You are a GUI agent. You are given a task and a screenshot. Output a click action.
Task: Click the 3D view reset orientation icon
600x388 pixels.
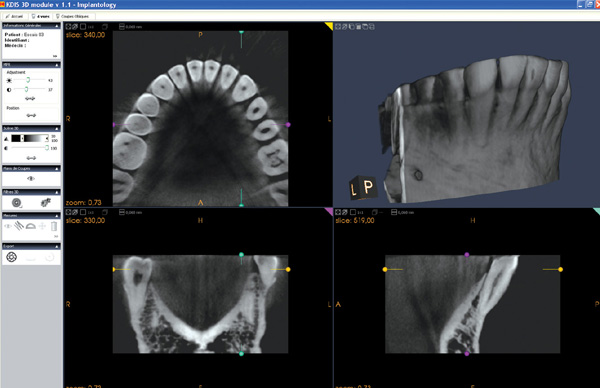(344, 26)
